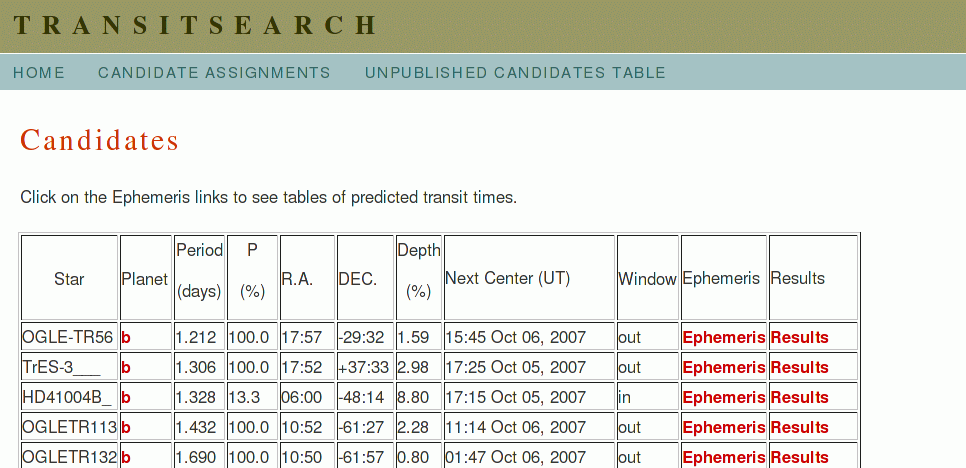Open UNPUBLISHED CANDIDATES TABLE menu item
The height and width of the screenshot is (468, 966).
(515, 73)
